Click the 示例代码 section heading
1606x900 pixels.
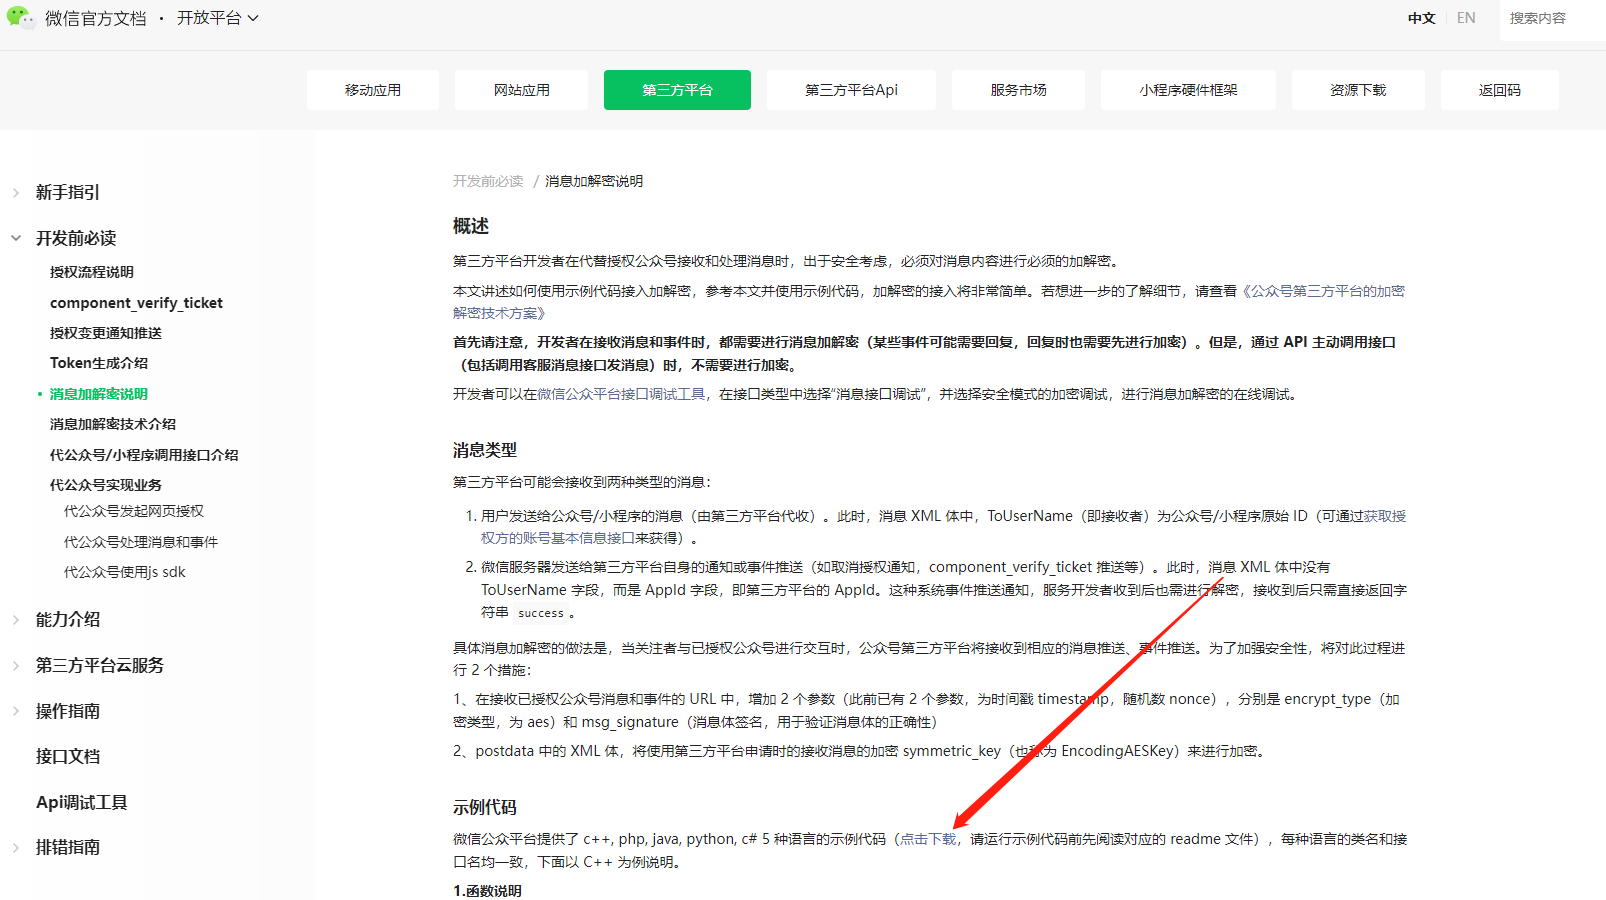(x=485, y=808)
